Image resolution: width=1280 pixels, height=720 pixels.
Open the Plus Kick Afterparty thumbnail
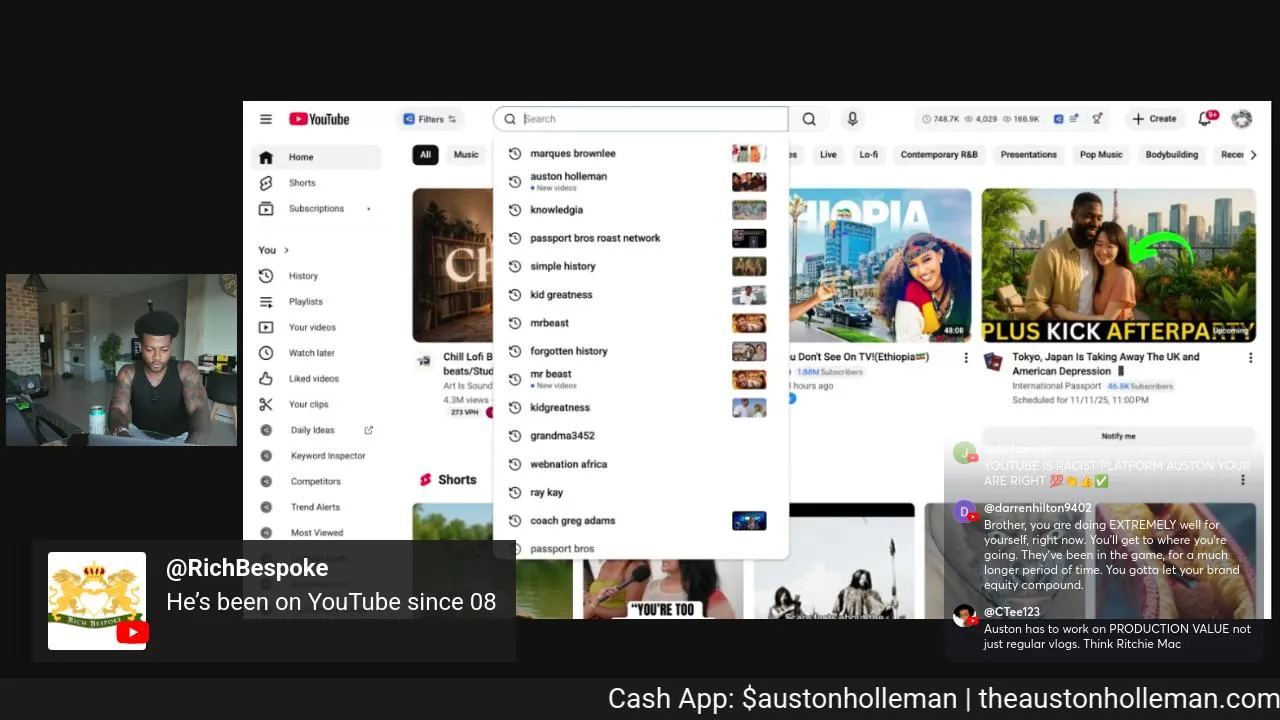(1118, 266)
